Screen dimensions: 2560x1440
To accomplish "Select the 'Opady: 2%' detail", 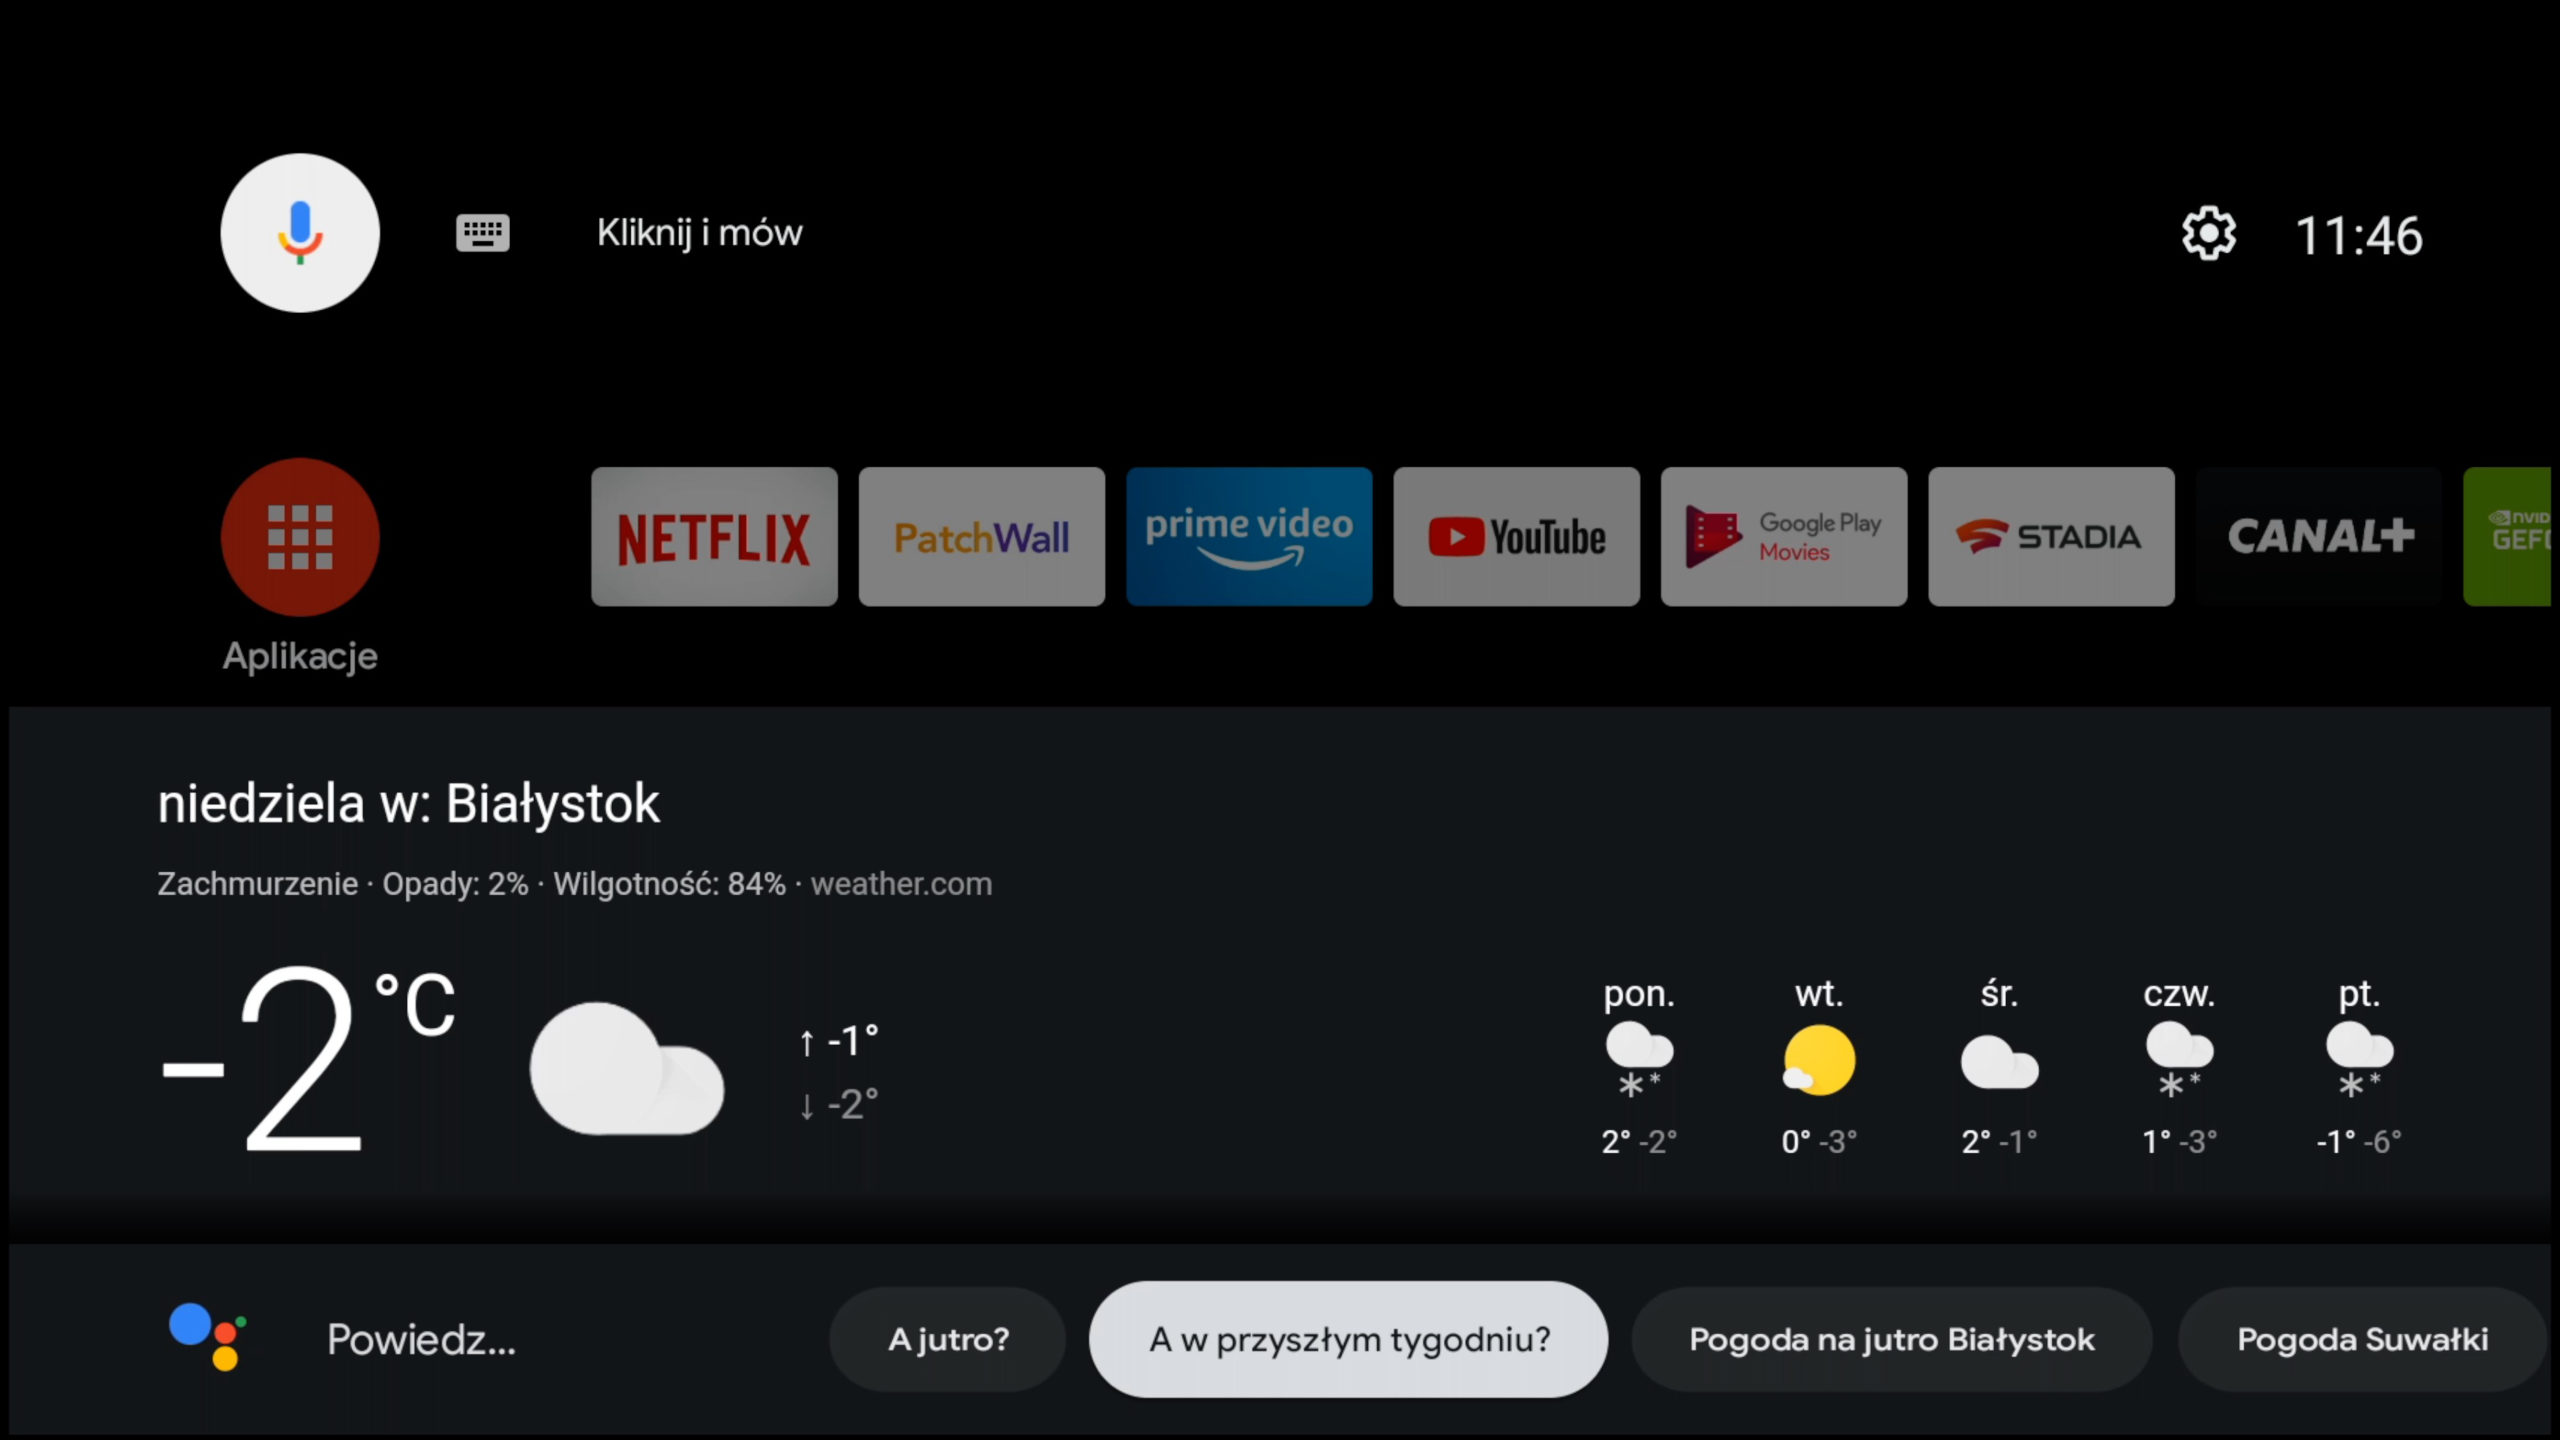I will (x=455, y=884).
